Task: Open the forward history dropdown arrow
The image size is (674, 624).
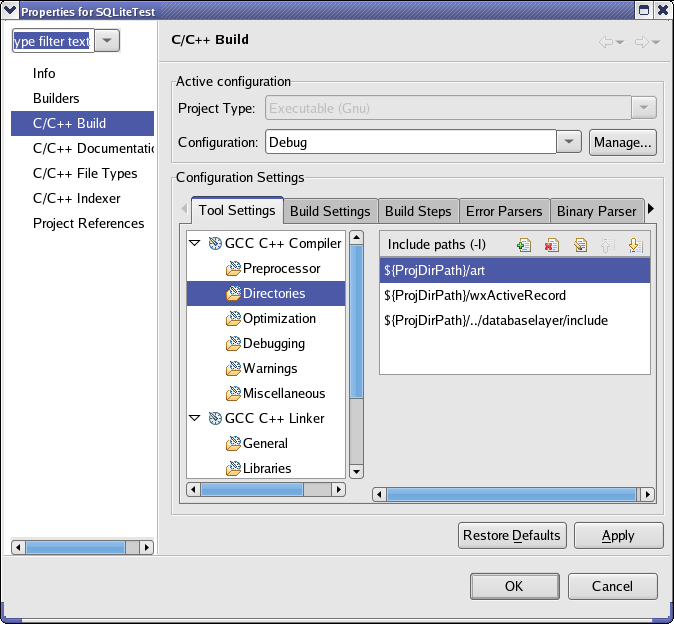Action: [x=656, y=42]
